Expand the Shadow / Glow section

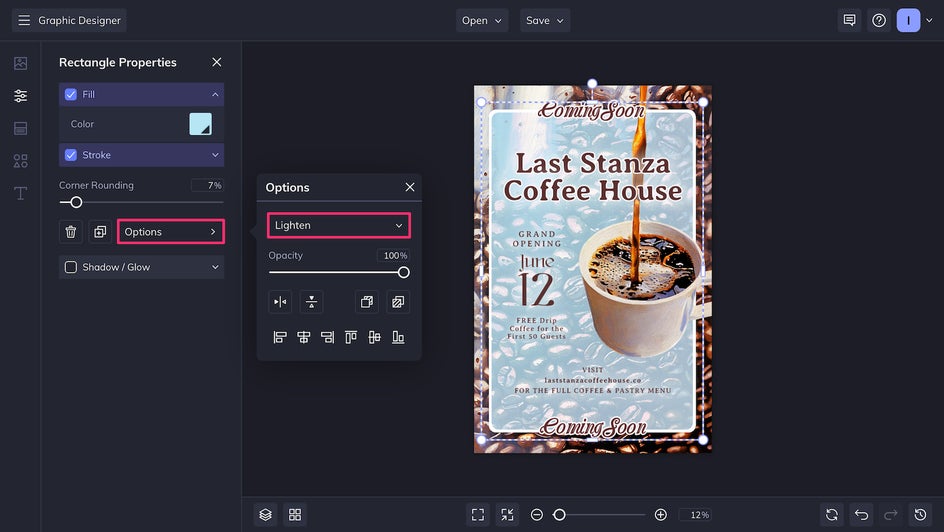point(215,267)
